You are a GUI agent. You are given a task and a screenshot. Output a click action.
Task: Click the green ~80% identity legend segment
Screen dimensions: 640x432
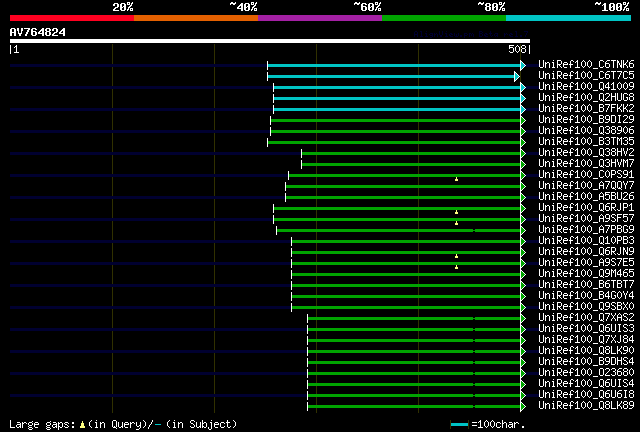tap(444, 18)
